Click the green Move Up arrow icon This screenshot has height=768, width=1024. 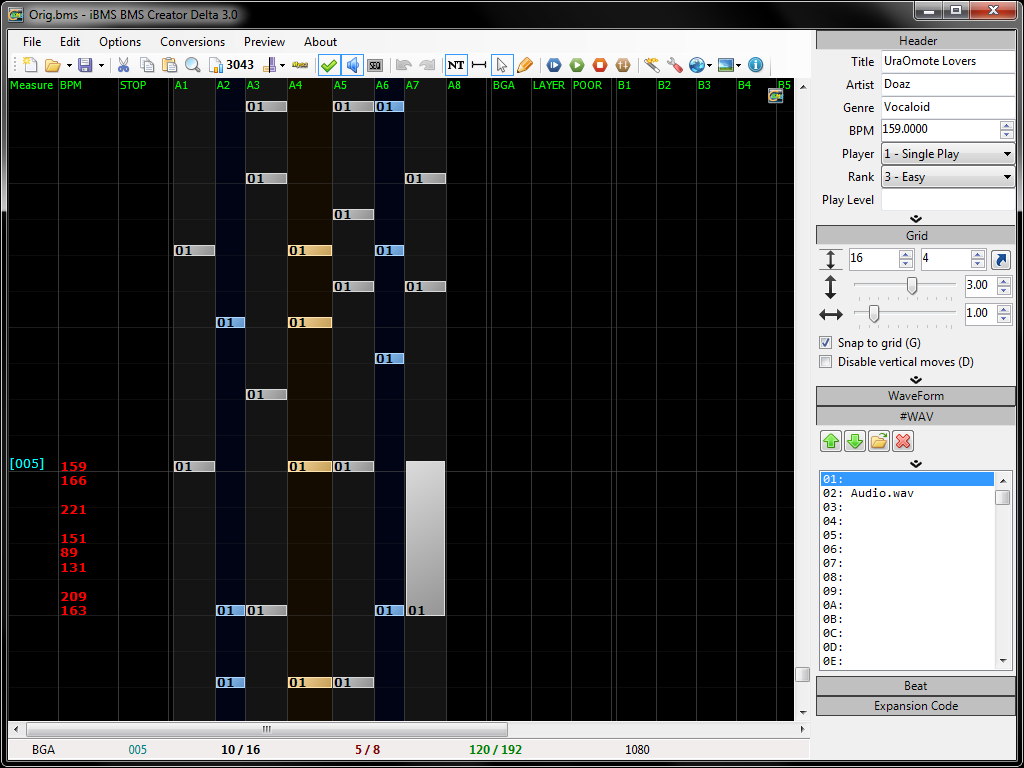831,441
